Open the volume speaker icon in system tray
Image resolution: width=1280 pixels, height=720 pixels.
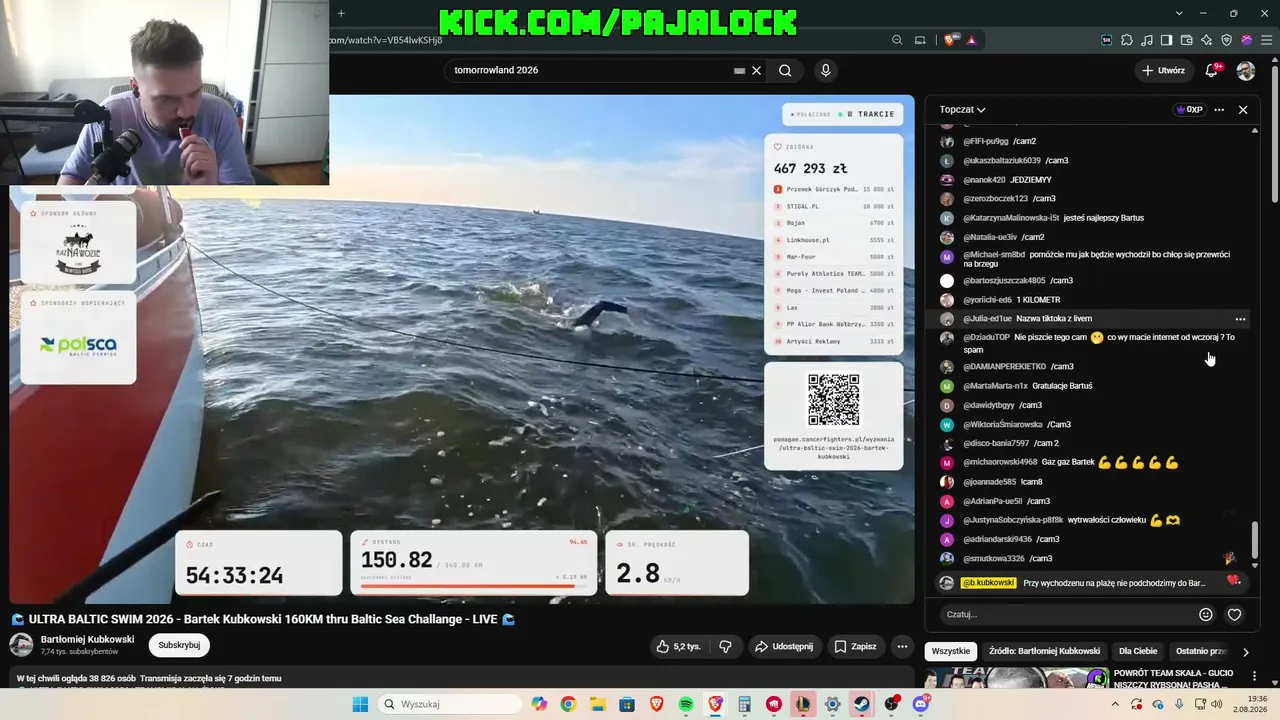pyautogui.click(x=1216, y=704)
